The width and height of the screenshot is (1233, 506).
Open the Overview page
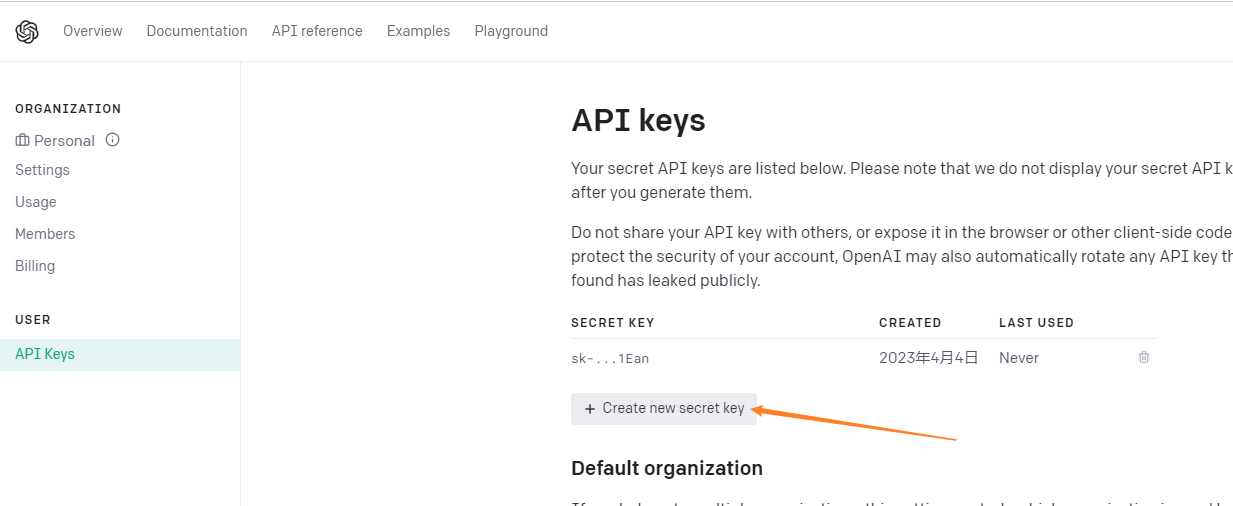(x=93, y=31)
